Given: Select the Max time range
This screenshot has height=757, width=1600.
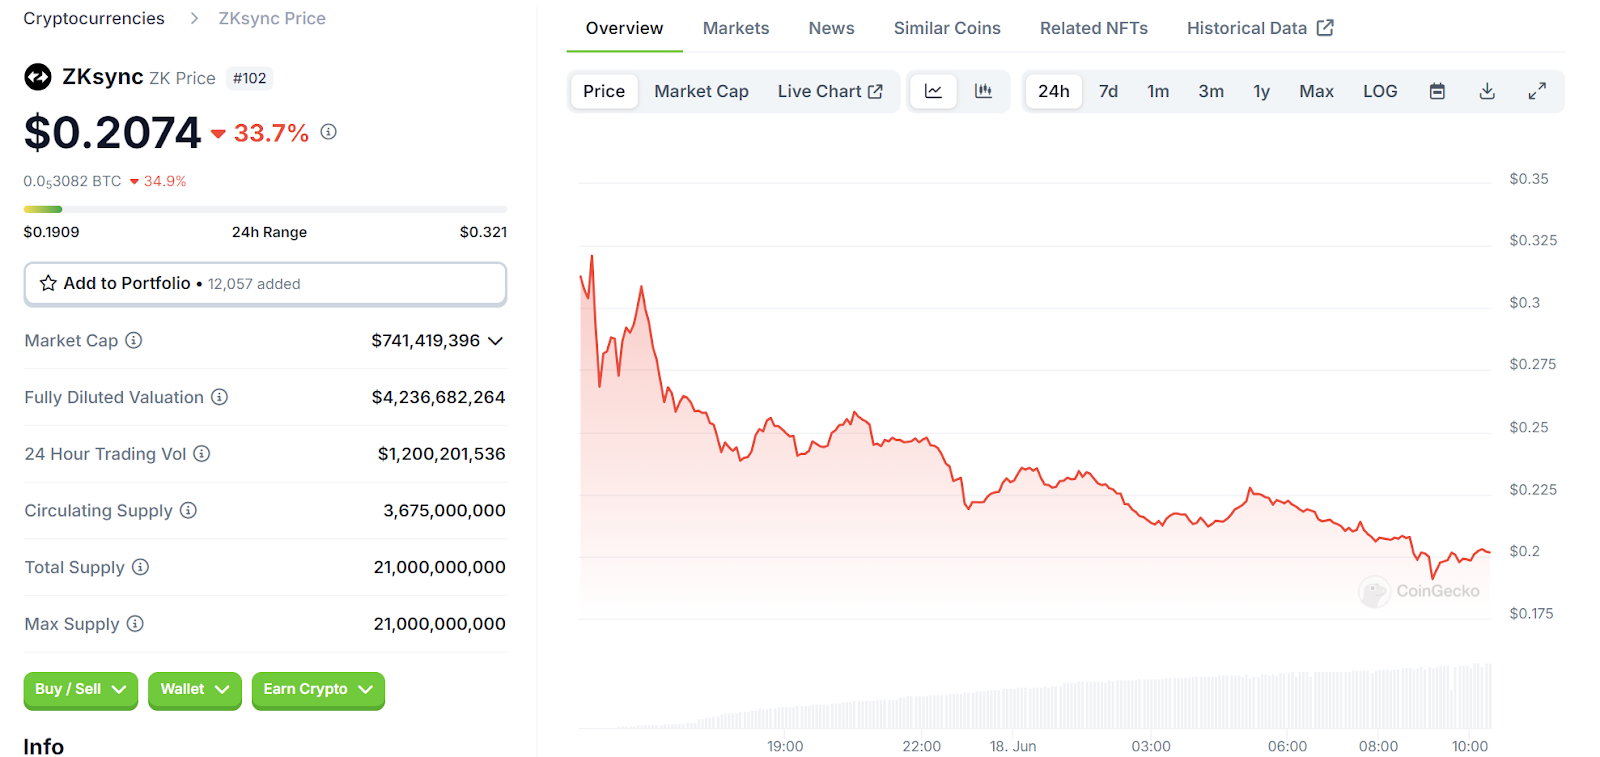Looking at the screenshot, I should (x=1316, y=91).
